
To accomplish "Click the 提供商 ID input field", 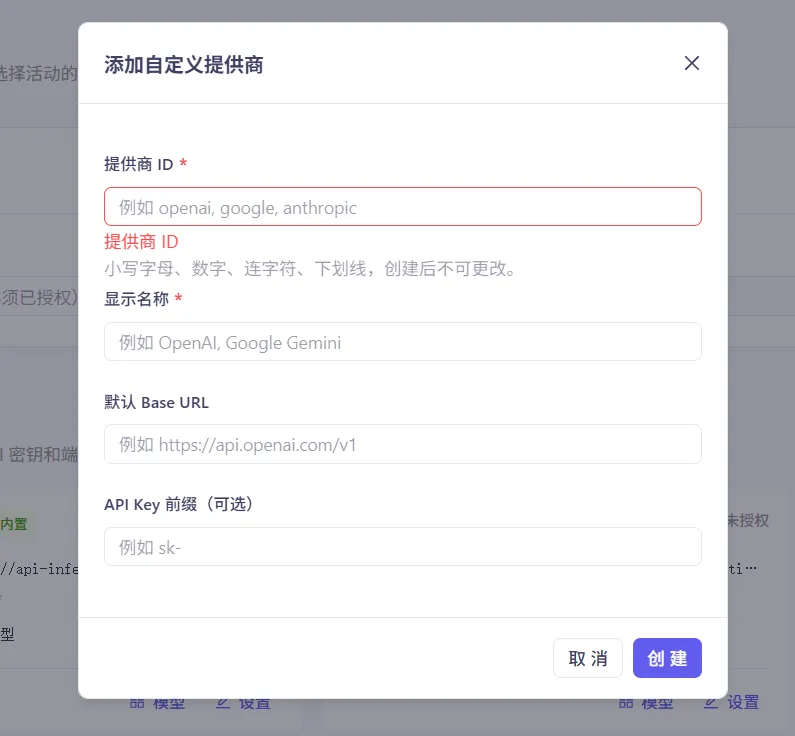I will [x=403, y=207].
